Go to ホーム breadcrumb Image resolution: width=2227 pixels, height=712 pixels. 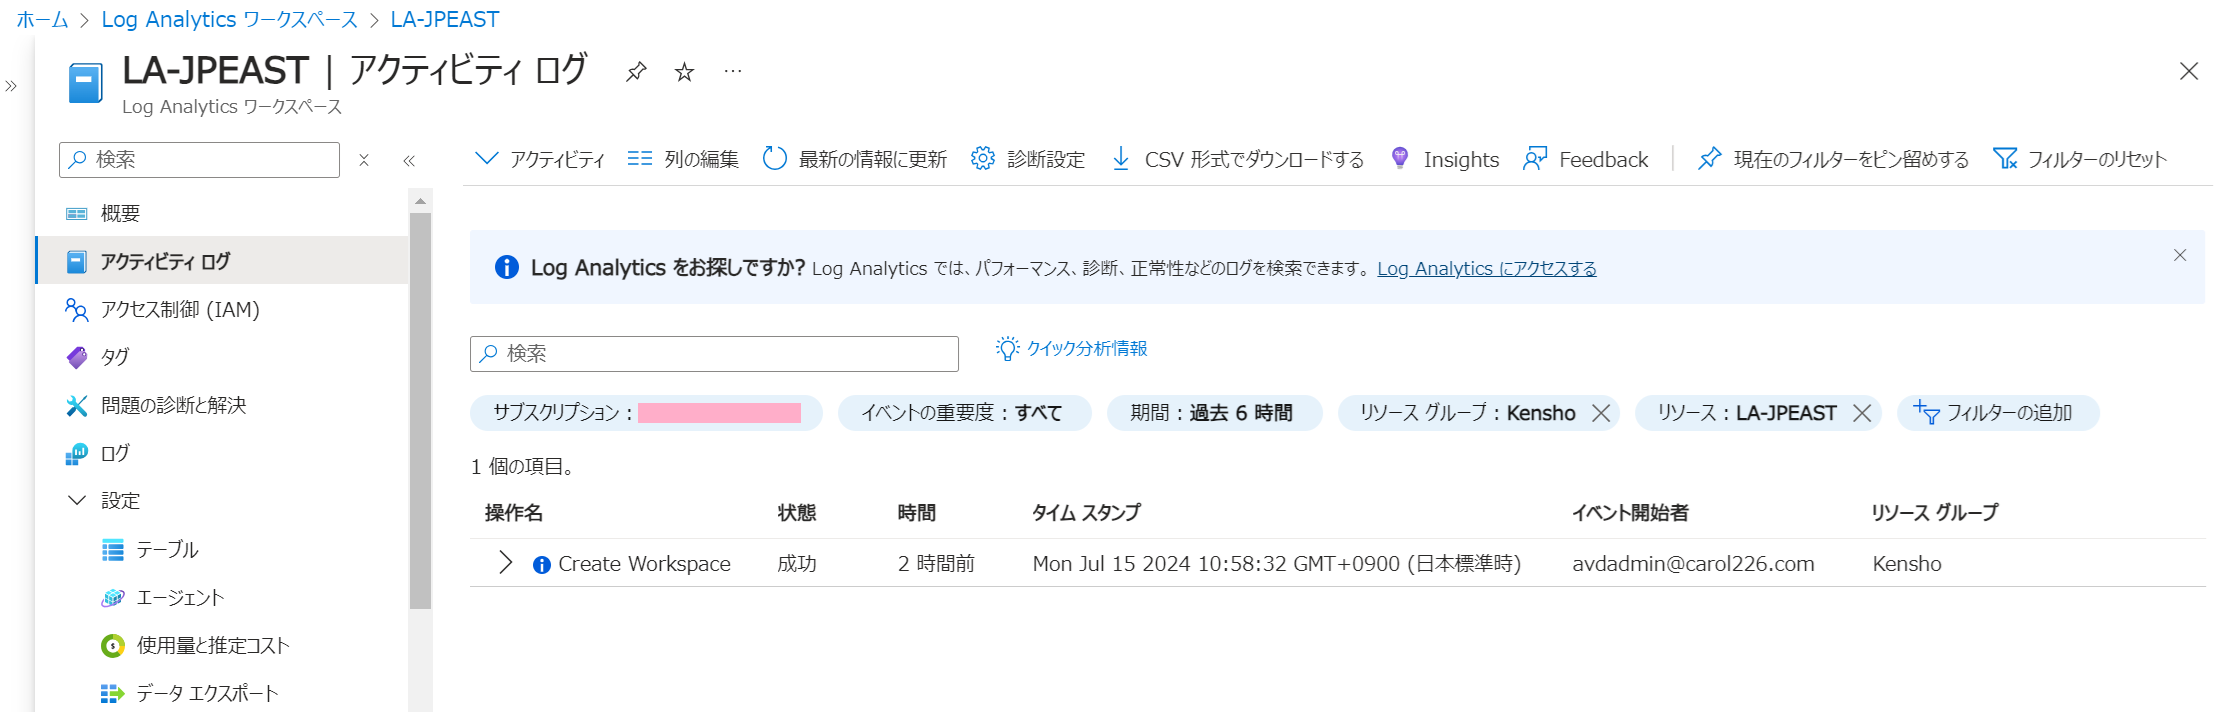click(x=42, y=19)
